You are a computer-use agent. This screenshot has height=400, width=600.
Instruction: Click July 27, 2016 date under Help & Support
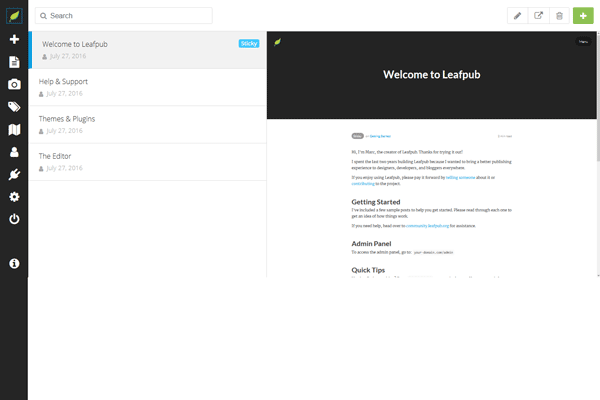pyautogui.click(x=64, y=93)
